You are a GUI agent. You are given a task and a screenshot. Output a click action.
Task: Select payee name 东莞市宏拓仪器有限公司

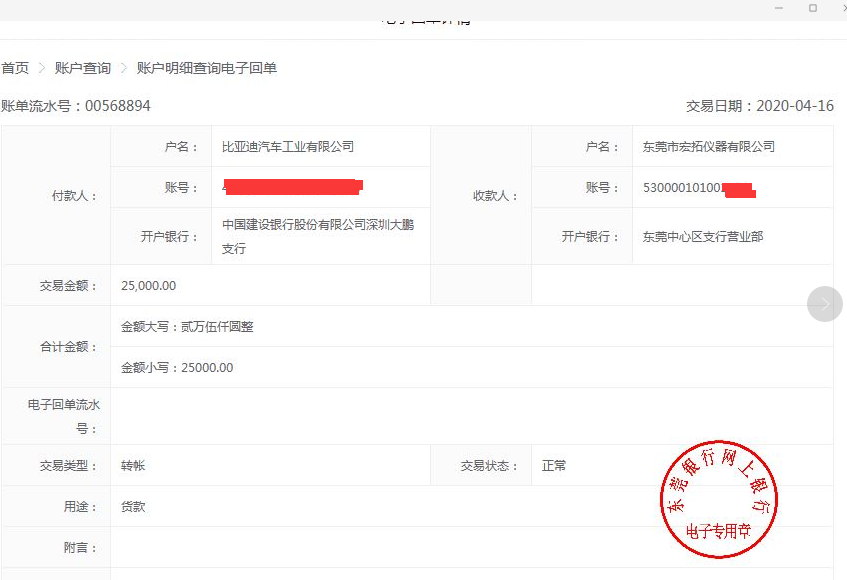click(709, 147)
